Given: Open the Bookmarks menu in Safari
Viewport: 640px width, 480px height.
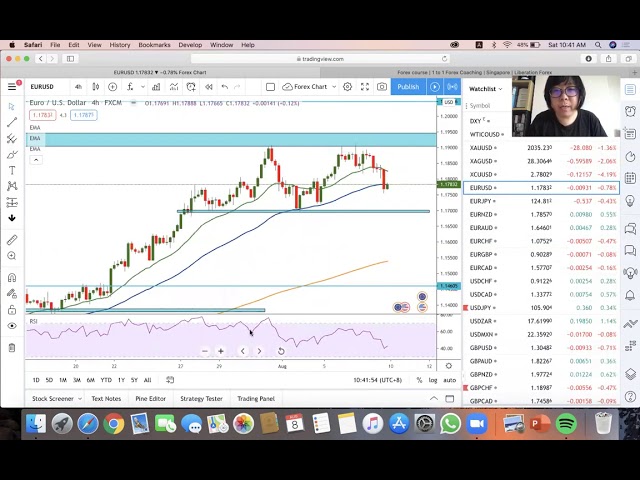Looking at the screenshot, I should click(x=154, y=45).
